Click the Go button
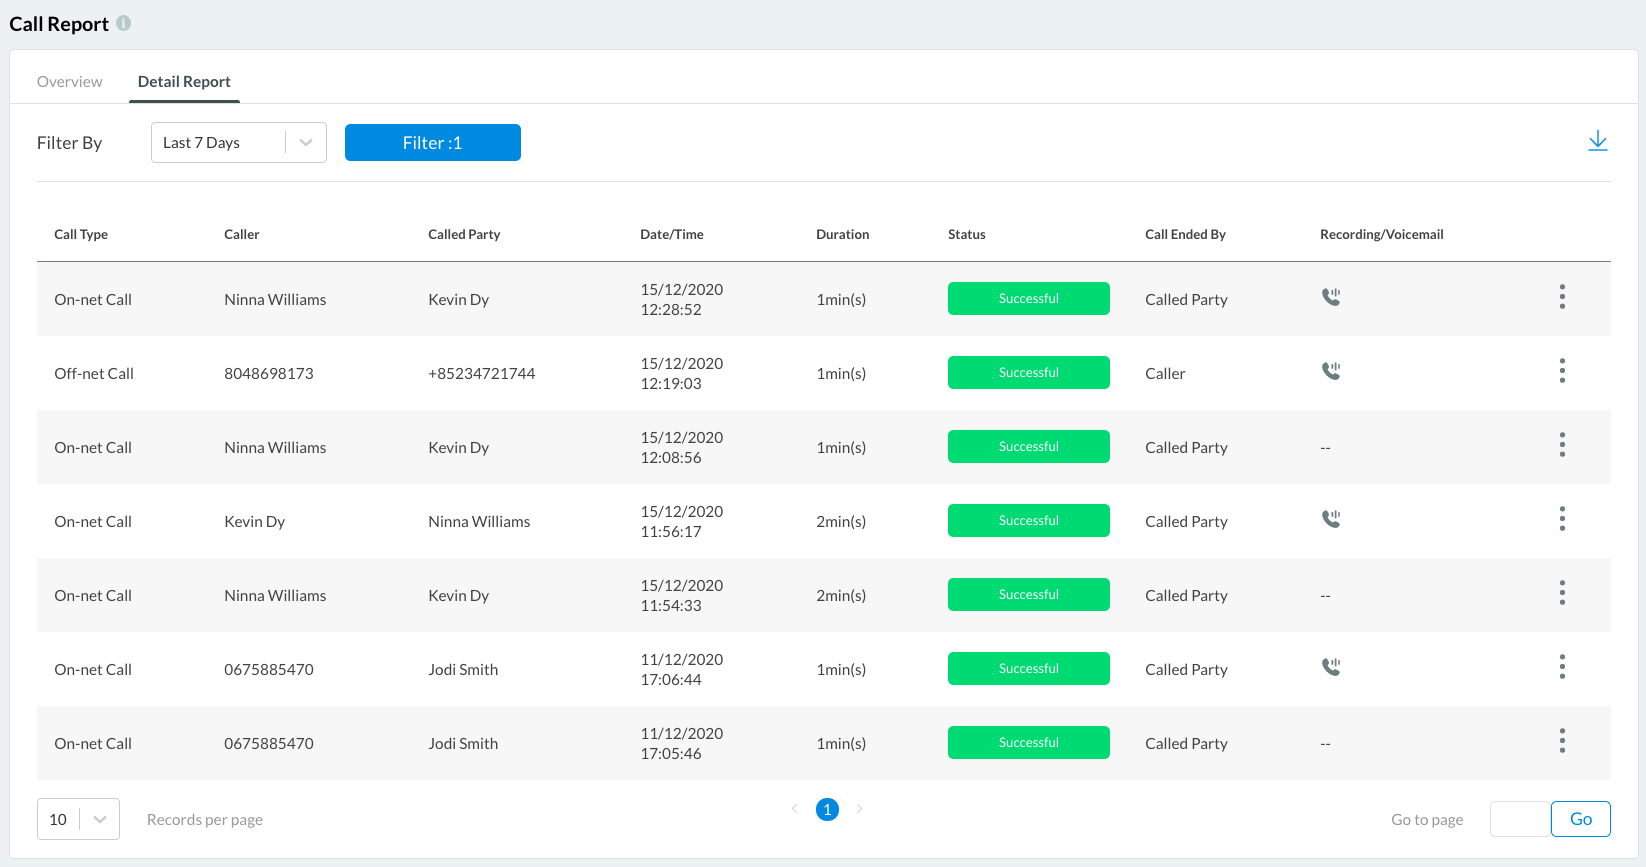The height and width of the screenshot is (867, 1646). [x=1581, y=819]
